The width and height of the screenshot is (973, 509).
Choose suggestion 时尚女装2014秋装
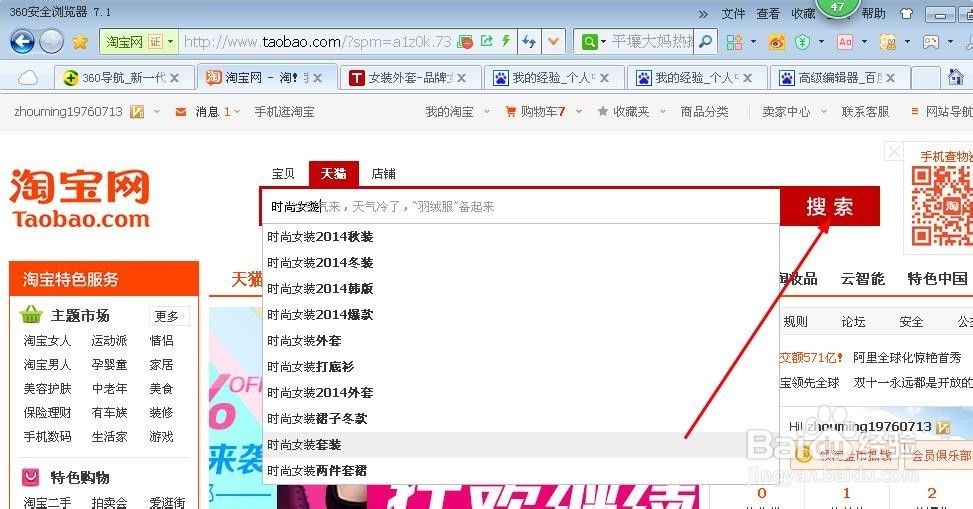pyautogui.click(x=520, y=236)
